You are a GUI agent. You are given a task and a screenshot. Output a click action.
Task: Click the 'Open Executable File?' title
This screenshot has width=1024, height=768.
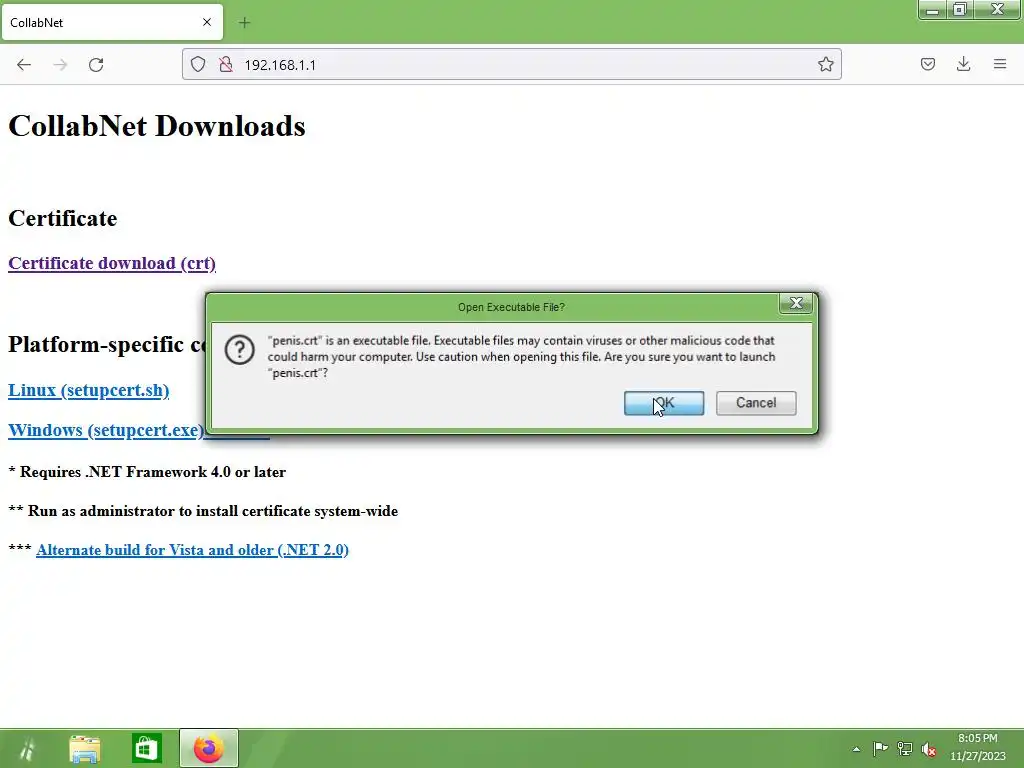pos(511,307)
